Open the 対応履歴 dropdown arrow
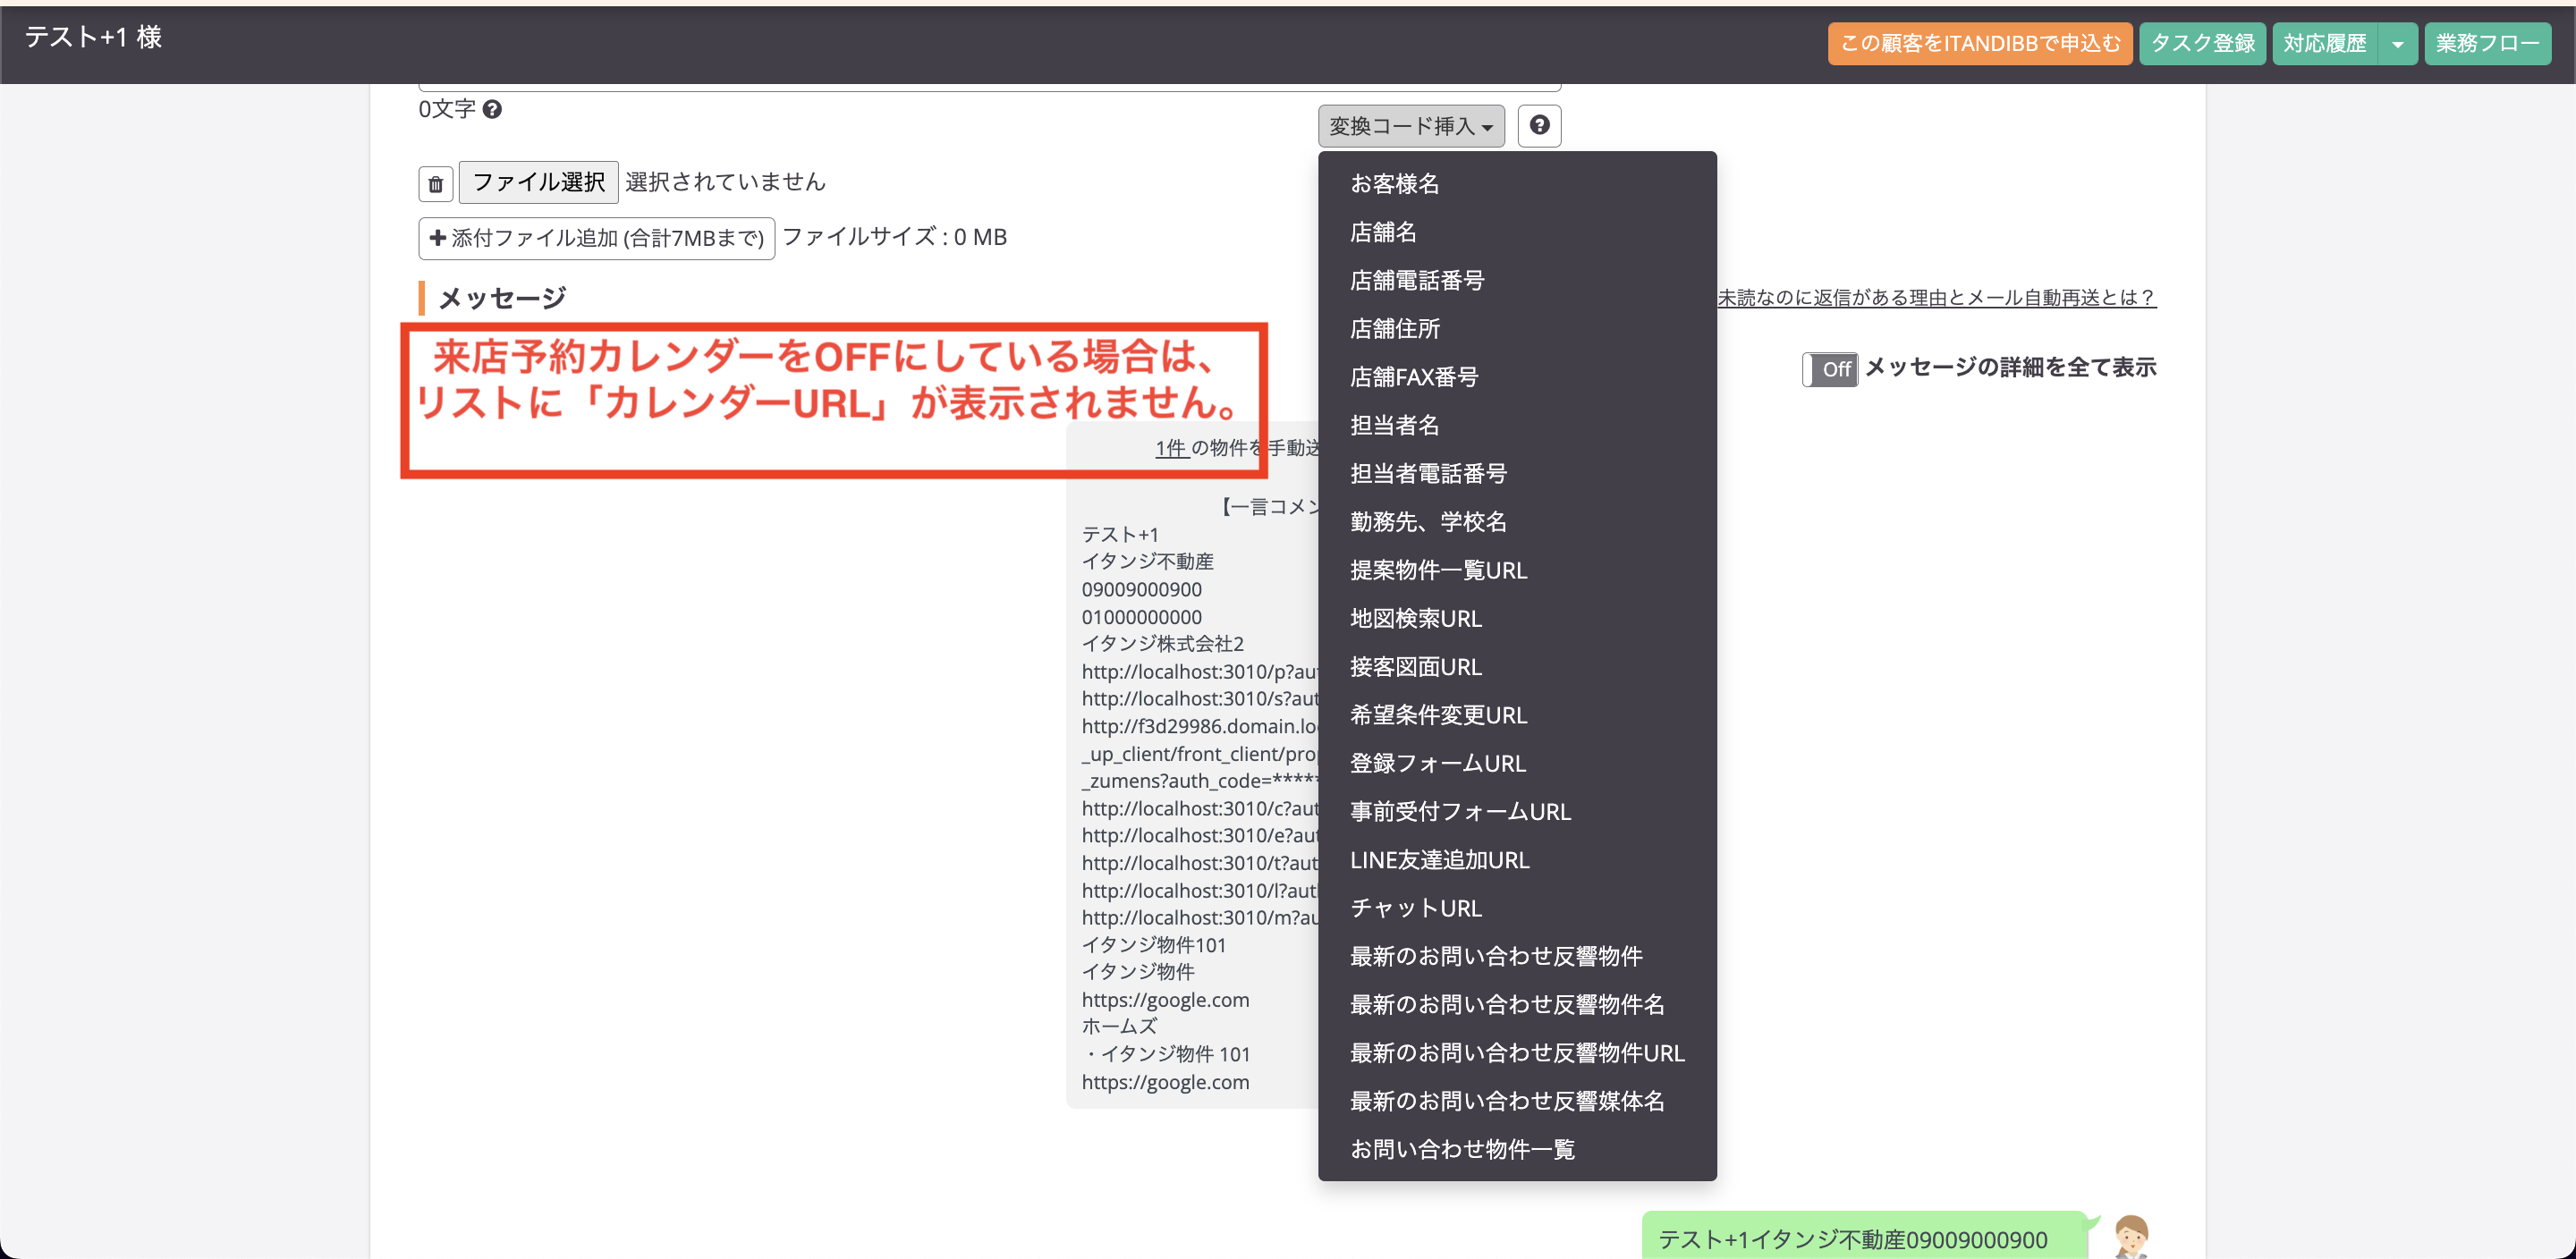 [x=2397, y=44]
